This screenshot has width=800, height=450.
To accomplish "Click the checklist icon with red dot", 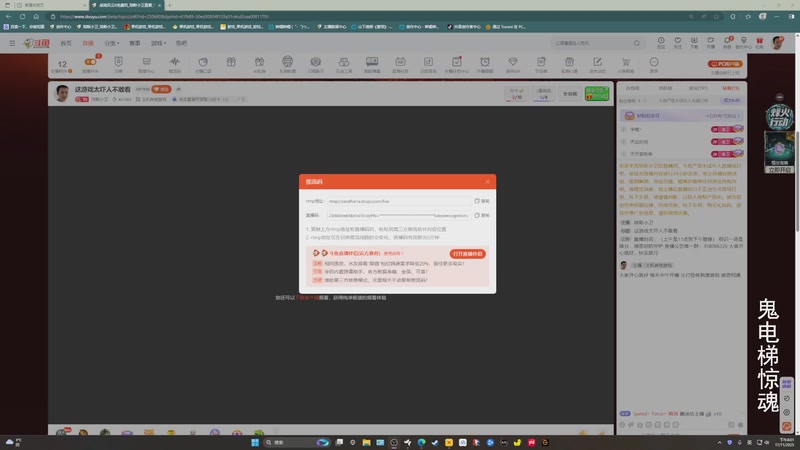I will pyautogui.click(x=457, y=62).
